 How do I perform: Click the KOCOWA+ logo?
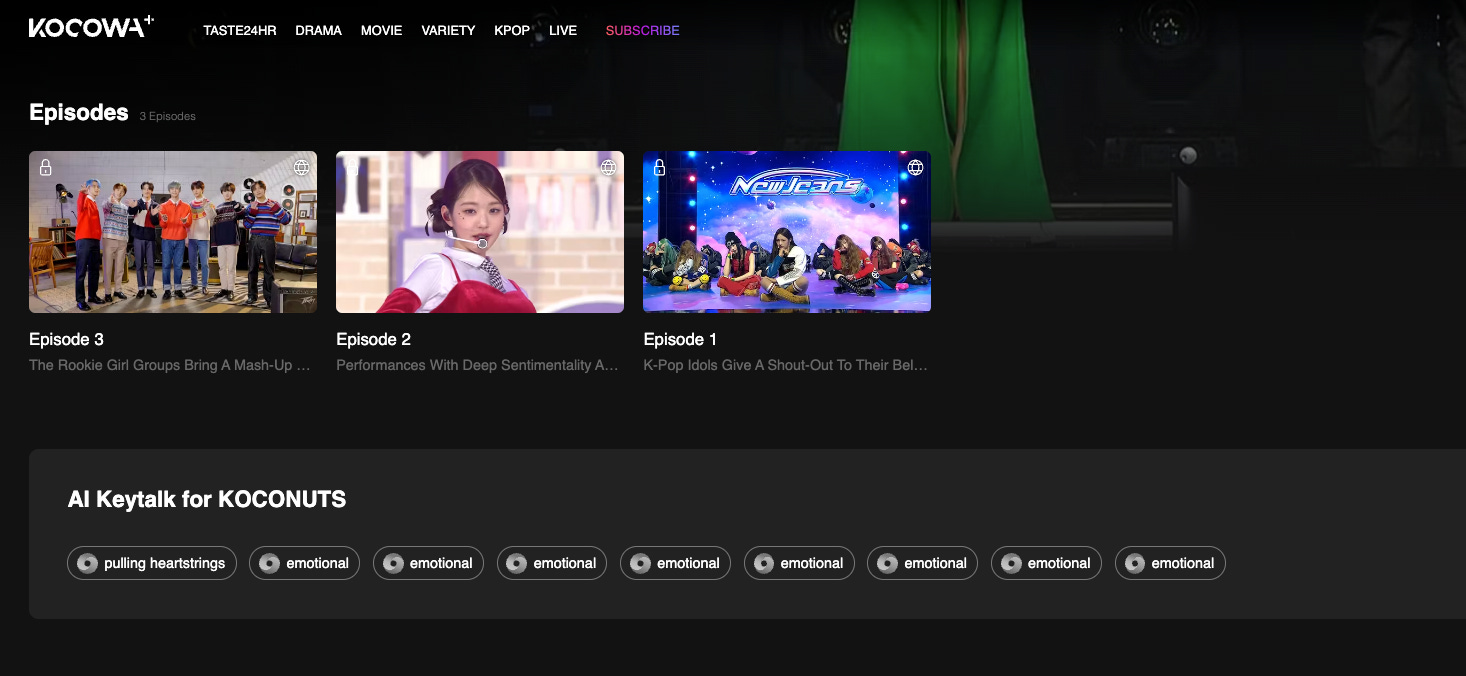[x=91, y=27]
